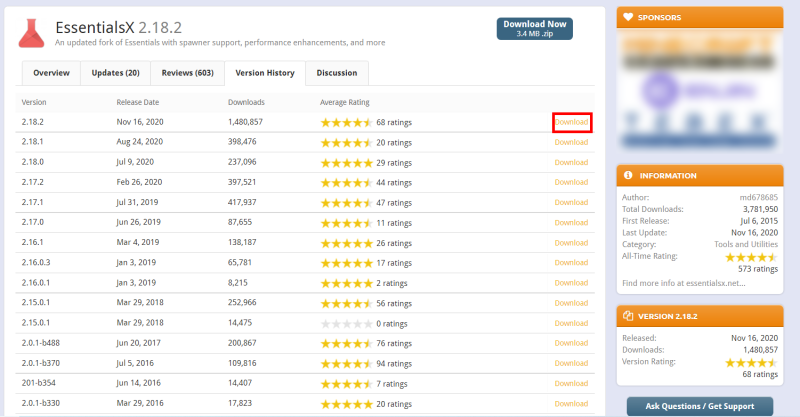Download version 2.0.1-b330
This screenshot has height=417, width=800.
pos(571,404)
